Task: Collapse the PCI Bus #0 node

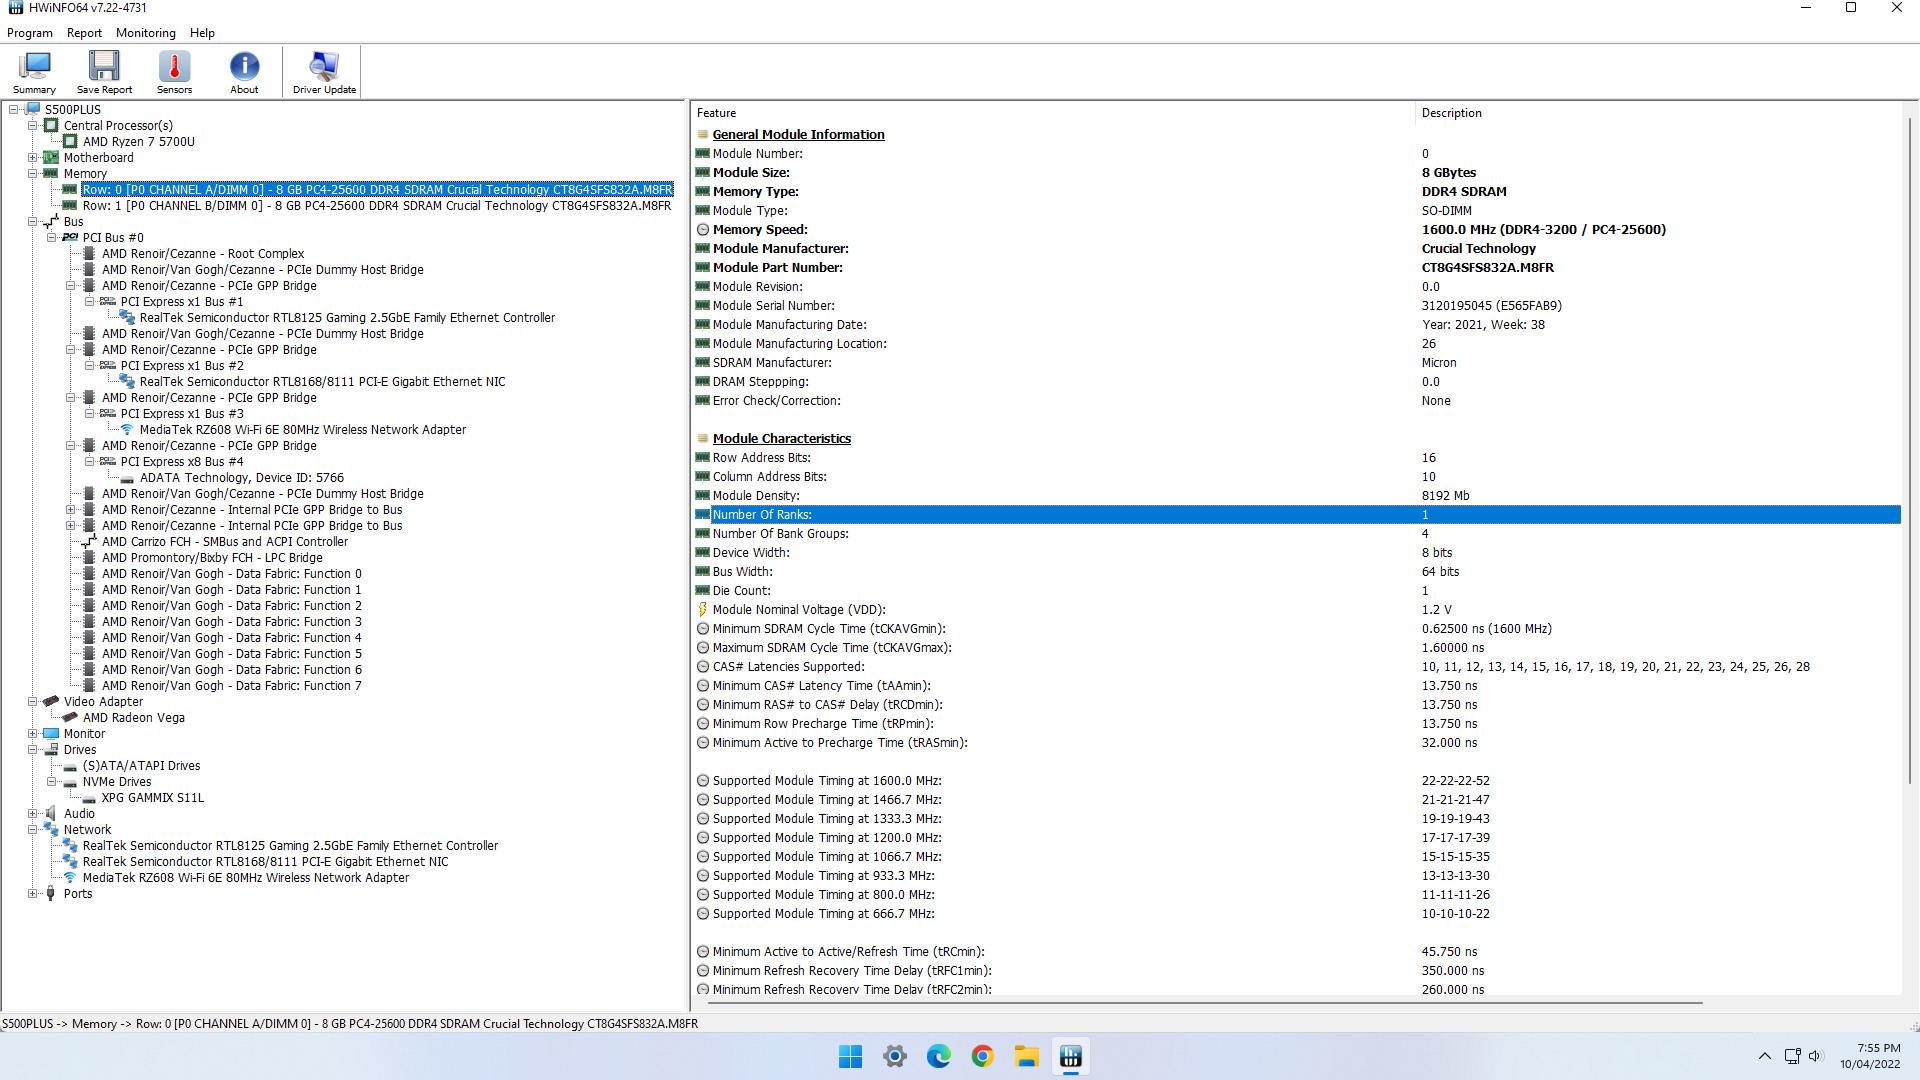Action: [x=52, y=238]
